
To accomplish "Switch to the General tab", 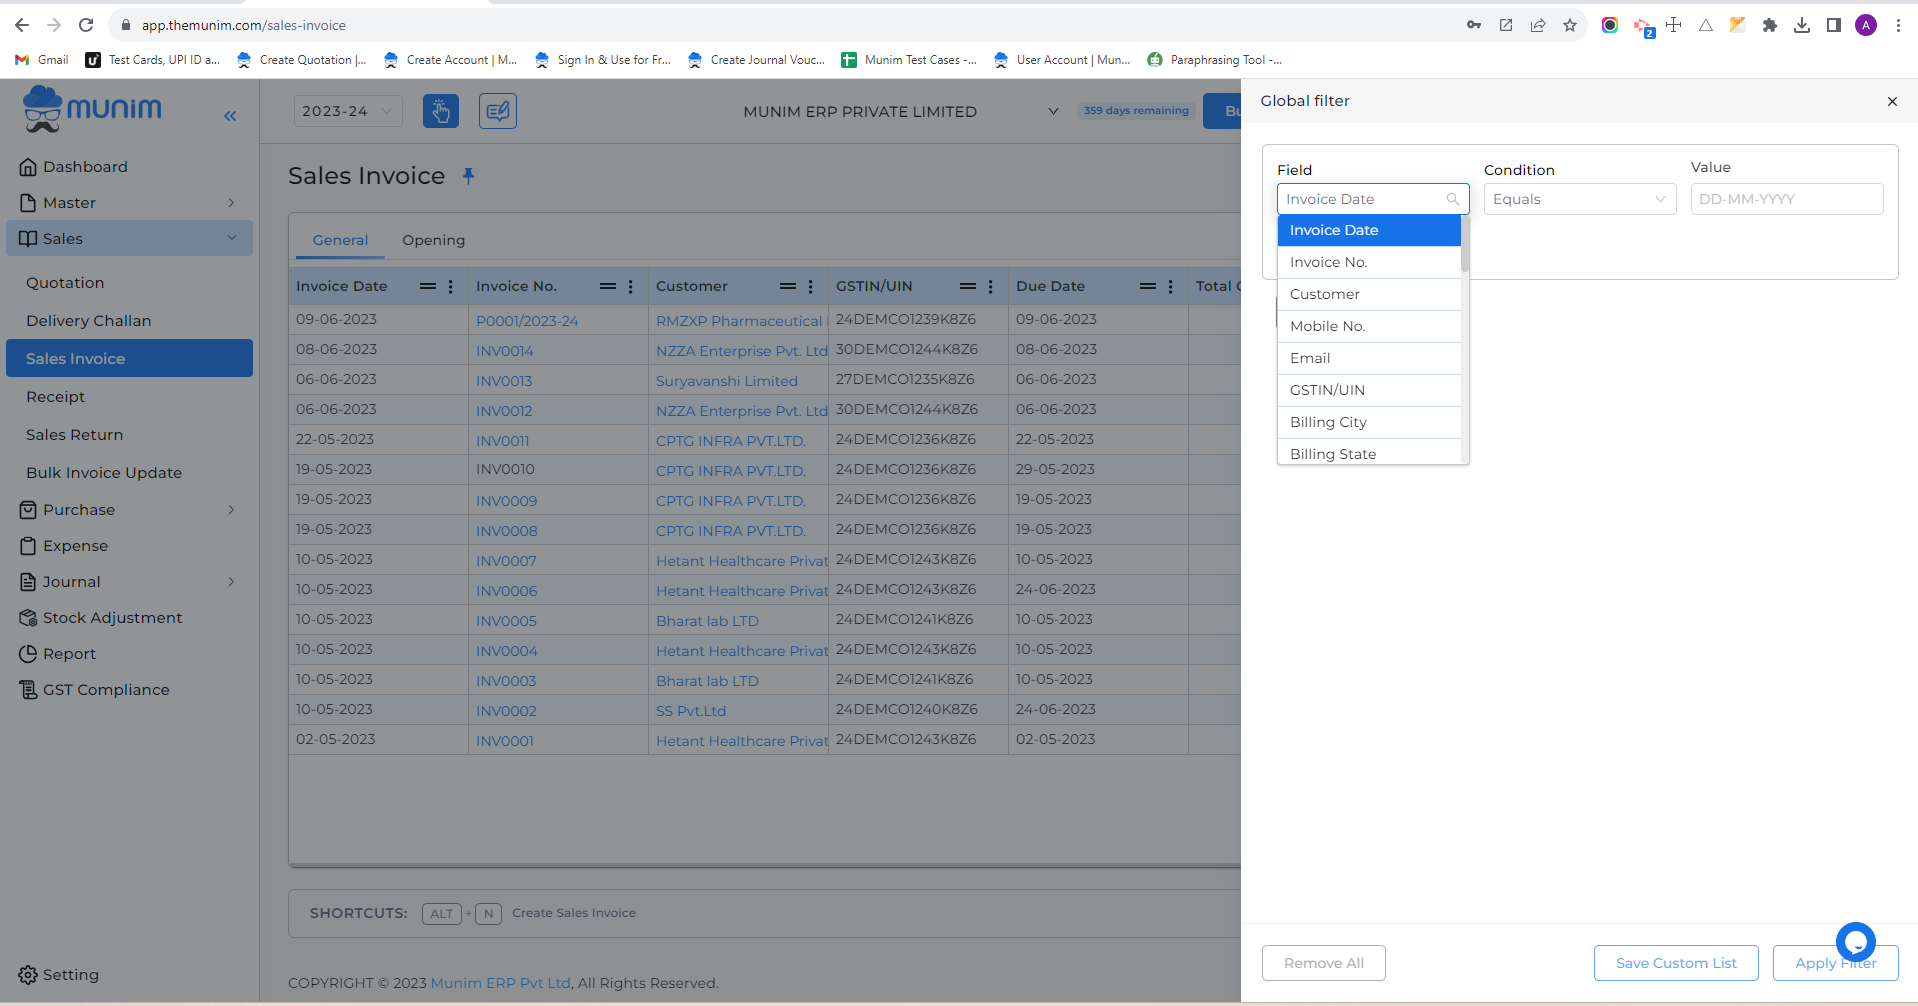I will (340, 240).
